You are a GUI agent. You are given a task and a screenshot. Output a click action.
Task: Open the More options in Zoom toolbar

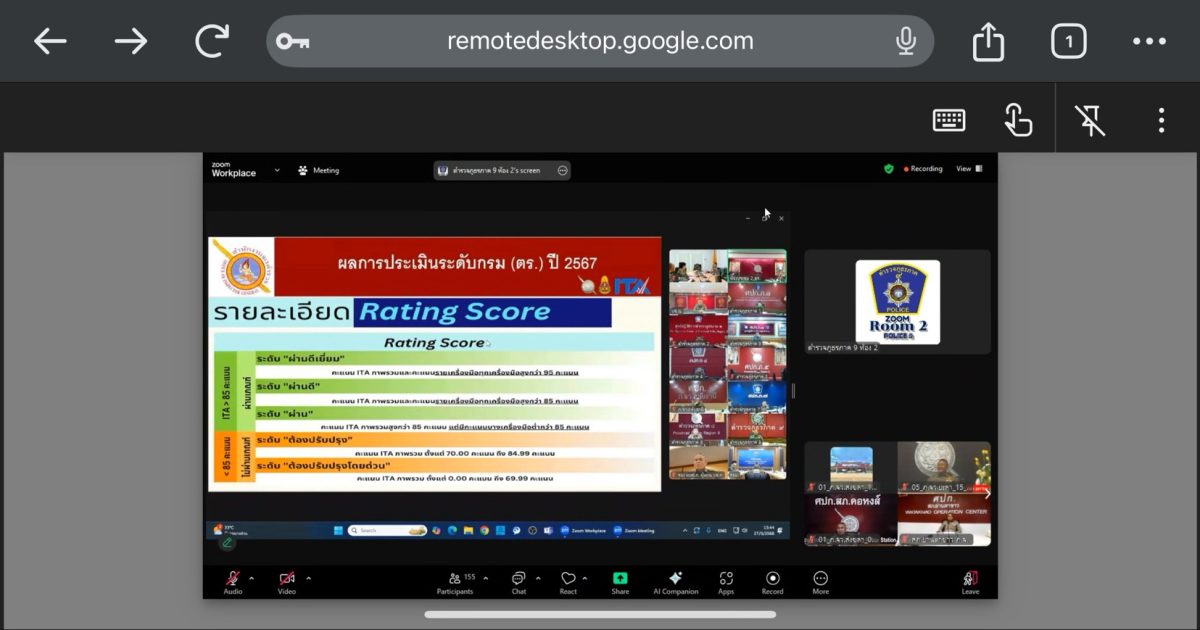coord(820,579)
